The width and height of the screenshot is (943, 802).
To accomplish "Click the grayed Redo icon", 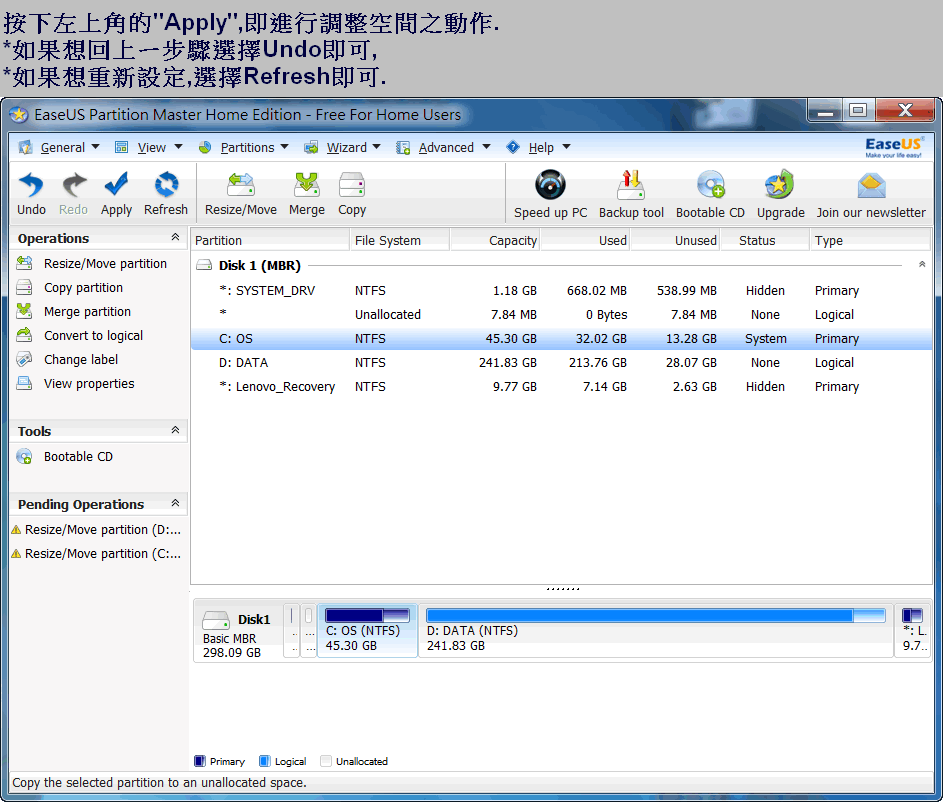I will pyautogui.click(x=74, y=185).
